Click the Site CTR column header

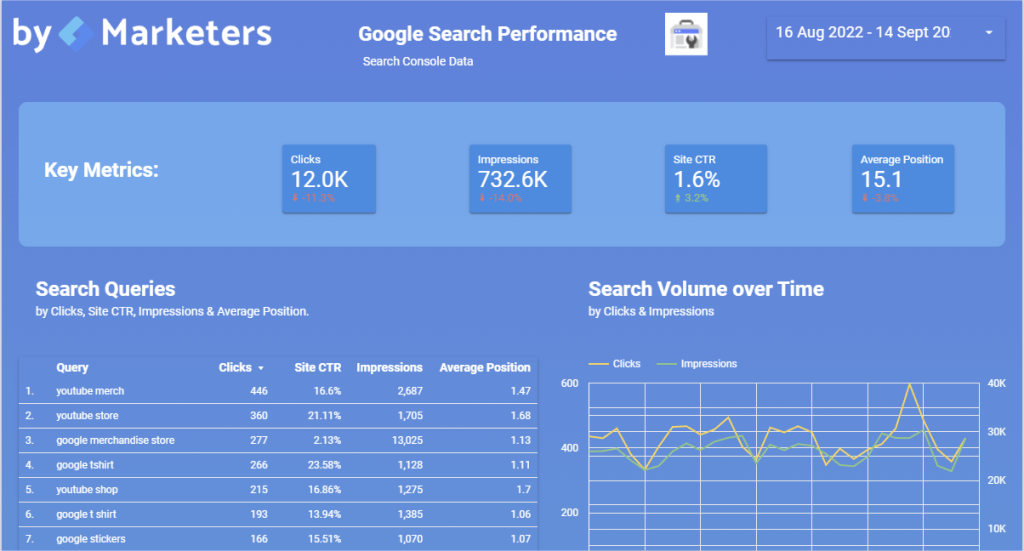317,368
